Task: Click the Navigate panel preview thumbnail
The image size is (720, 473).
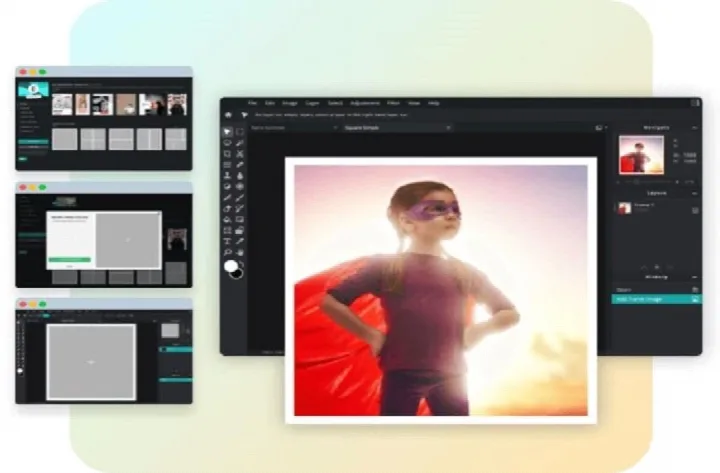Action: (641, 155)
